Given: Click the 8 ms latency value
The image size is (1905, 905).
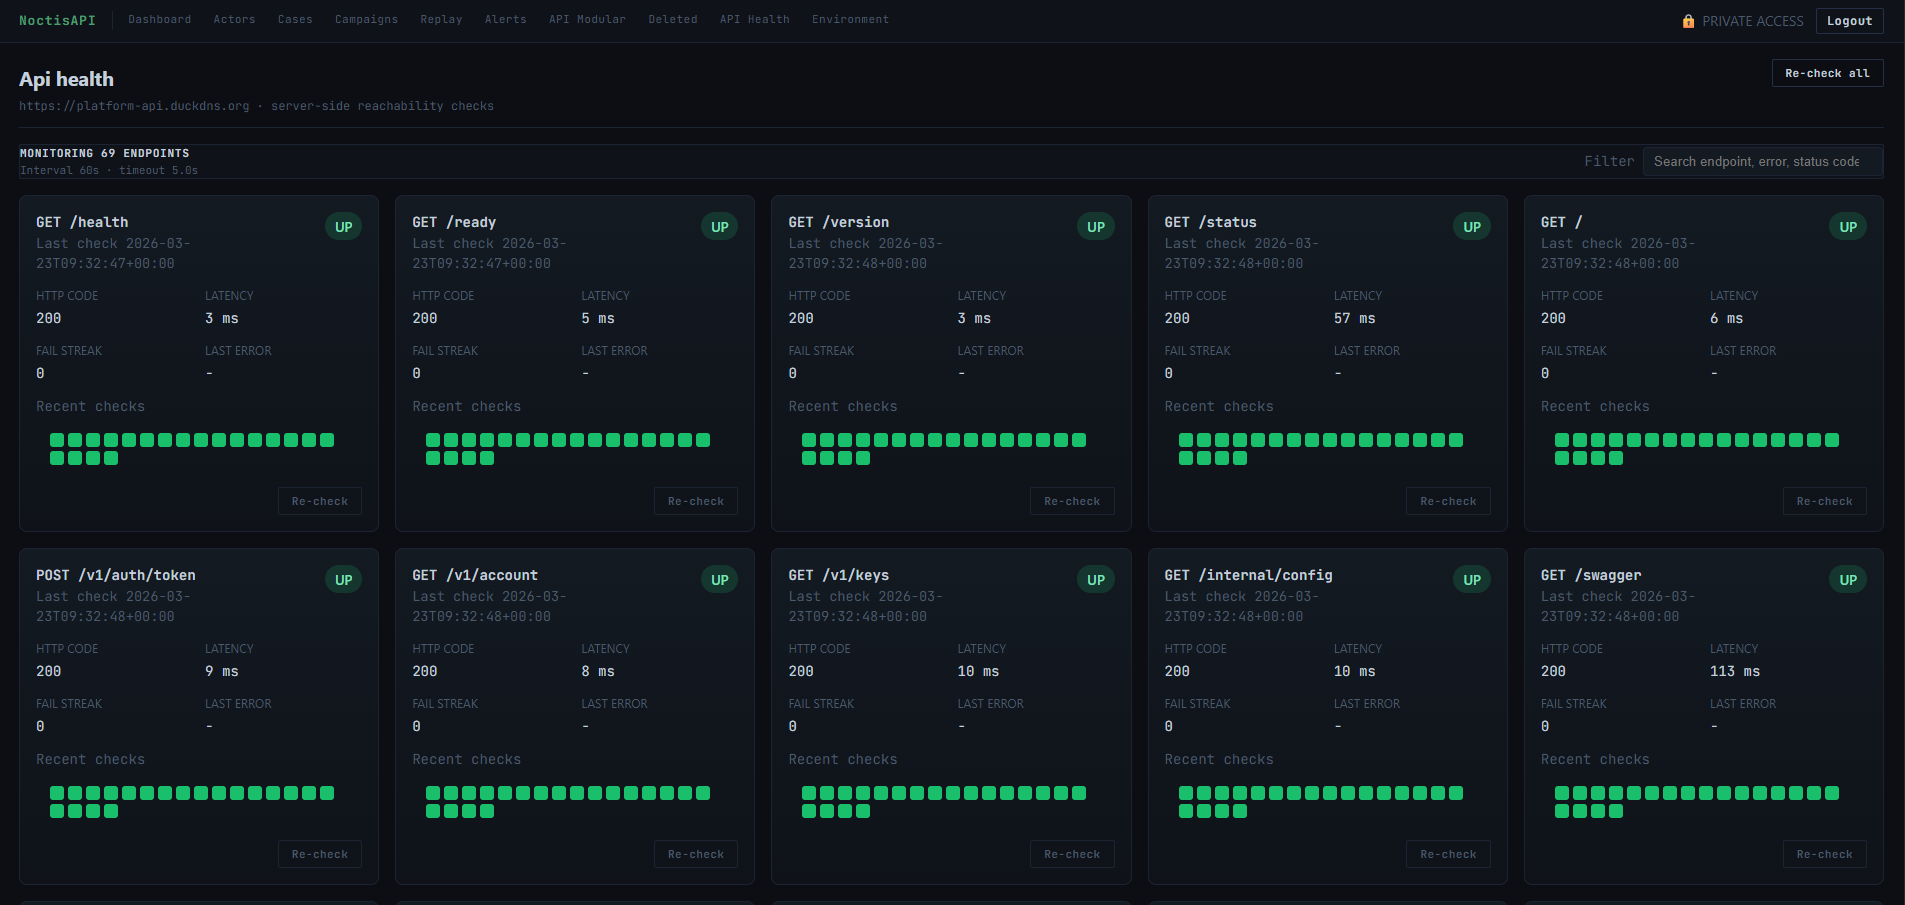Looking at the screenshot, I should coord(598,671).
